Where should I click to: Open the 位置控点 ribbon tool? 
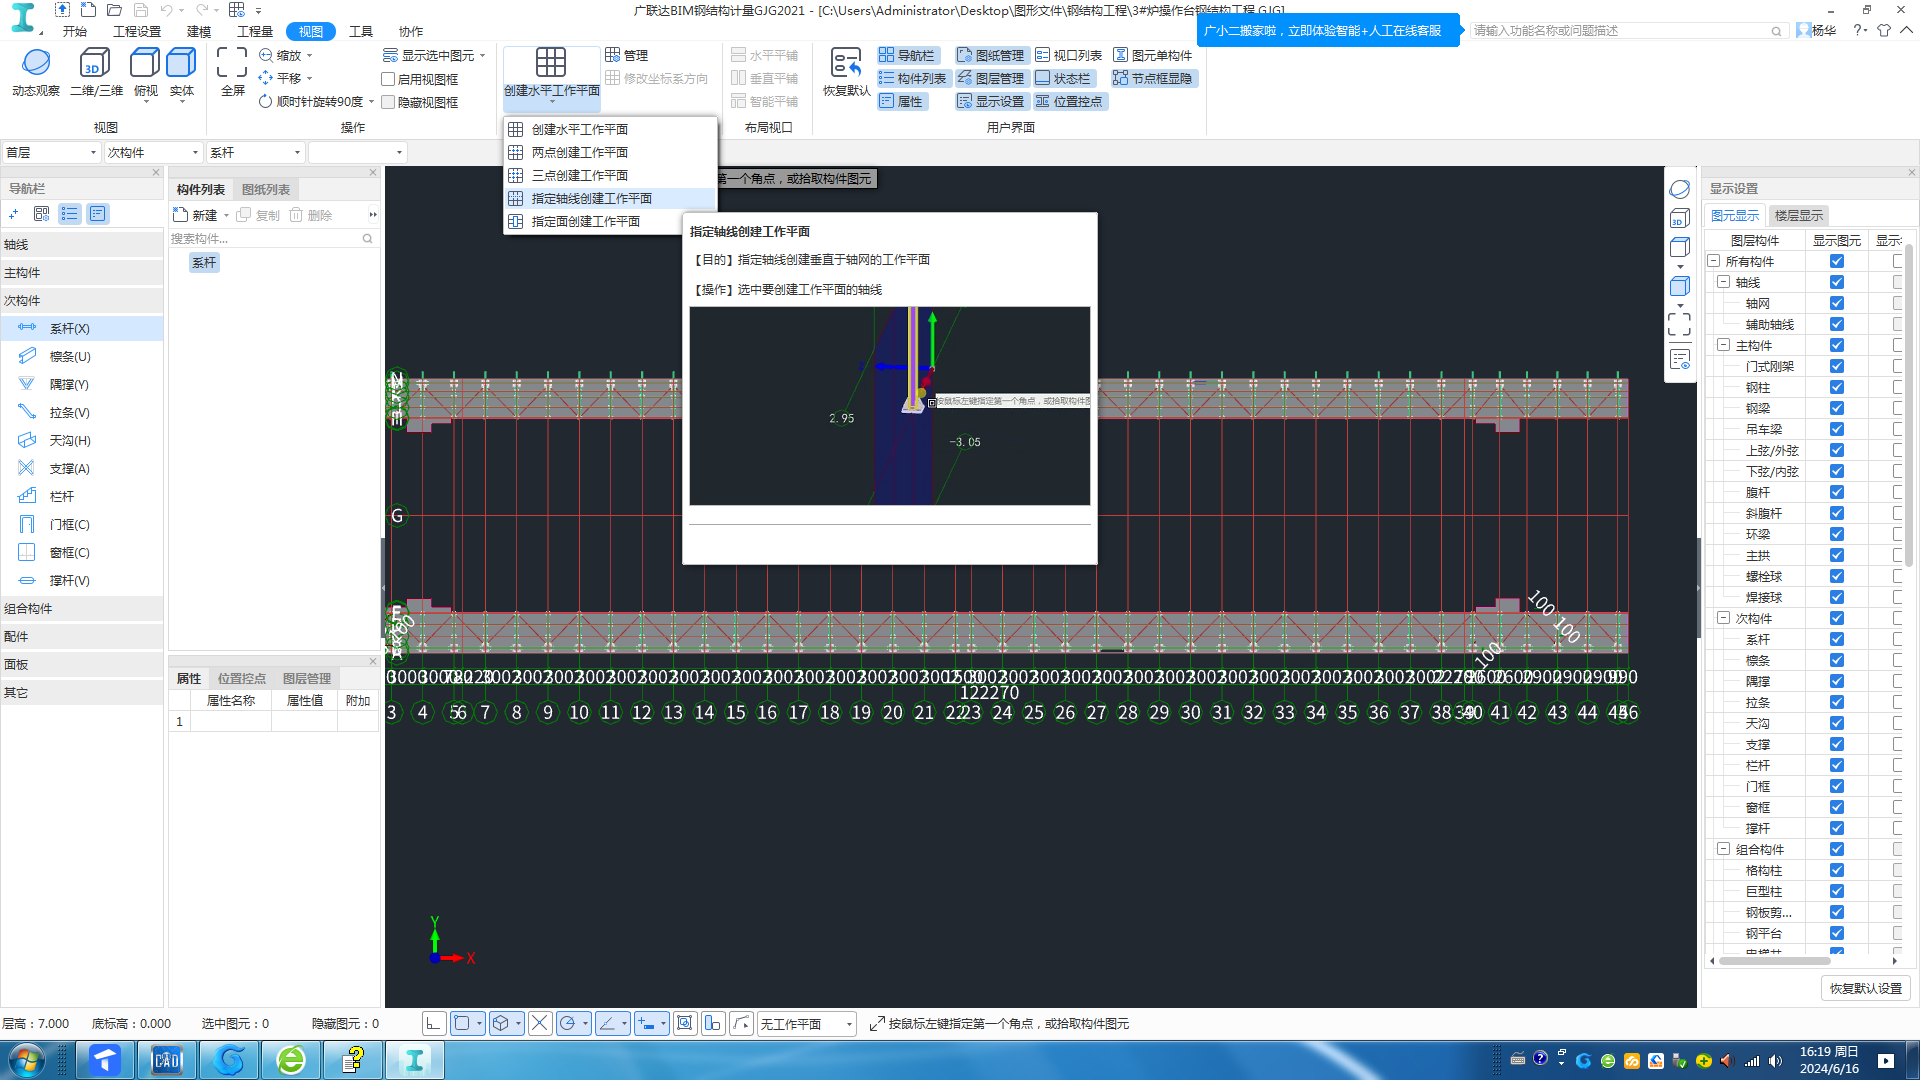click(x=1068, y=101)
